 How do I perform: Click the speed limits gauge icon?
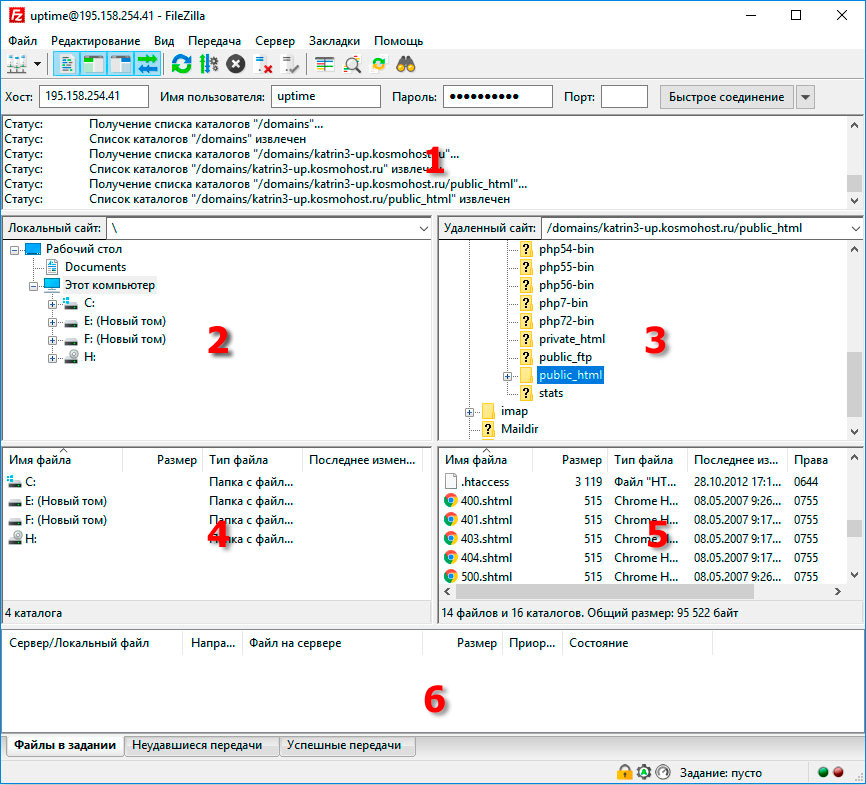tap(663, 772)
